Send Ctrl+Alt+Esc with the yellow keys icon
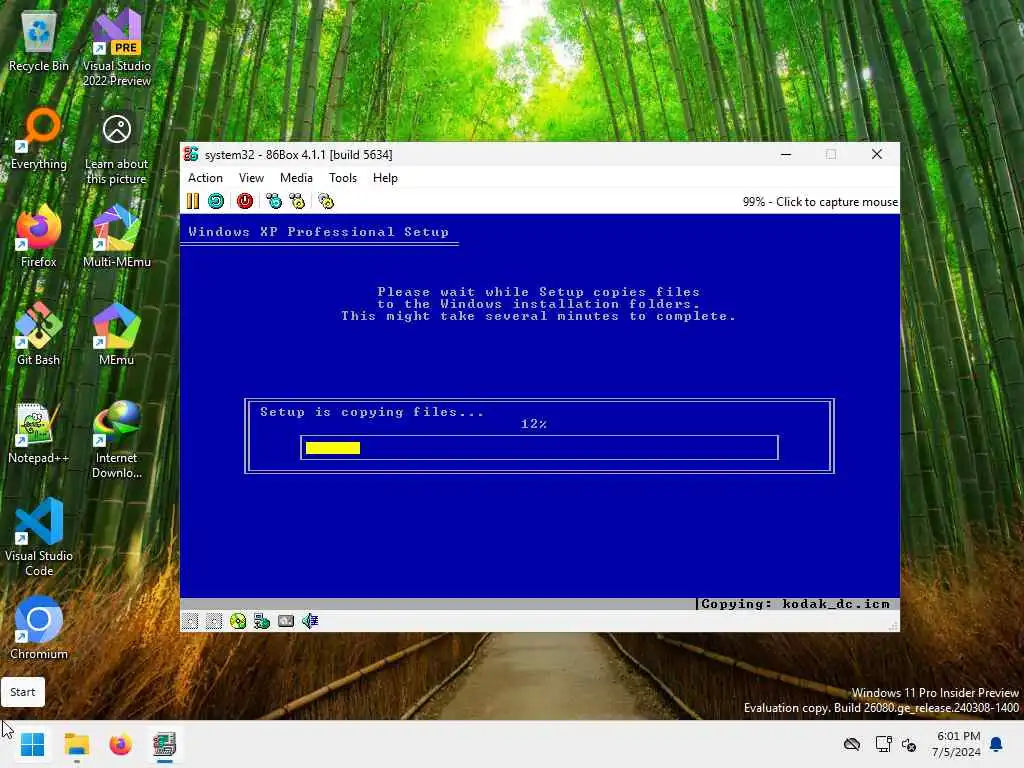This screenshot has height=768, width=1024. [297, 201]
